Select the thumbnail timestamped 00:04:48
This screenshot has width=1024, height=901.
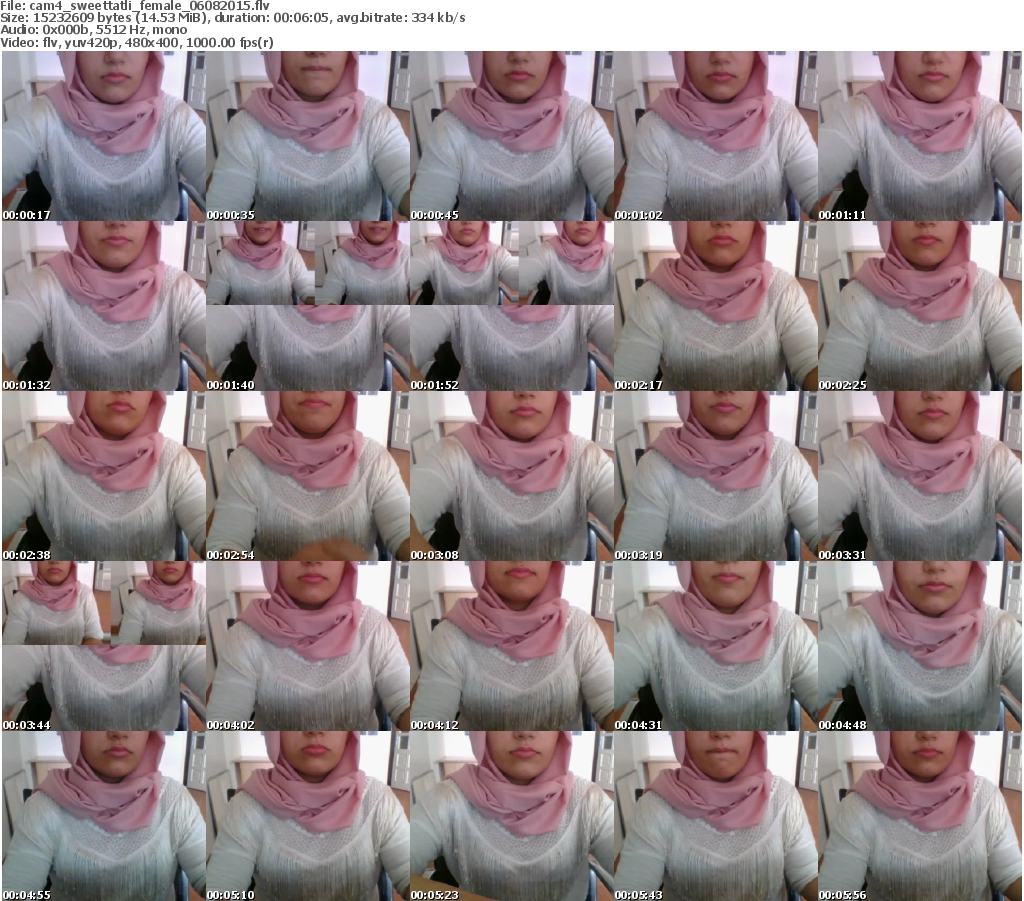tap(920, 646)
